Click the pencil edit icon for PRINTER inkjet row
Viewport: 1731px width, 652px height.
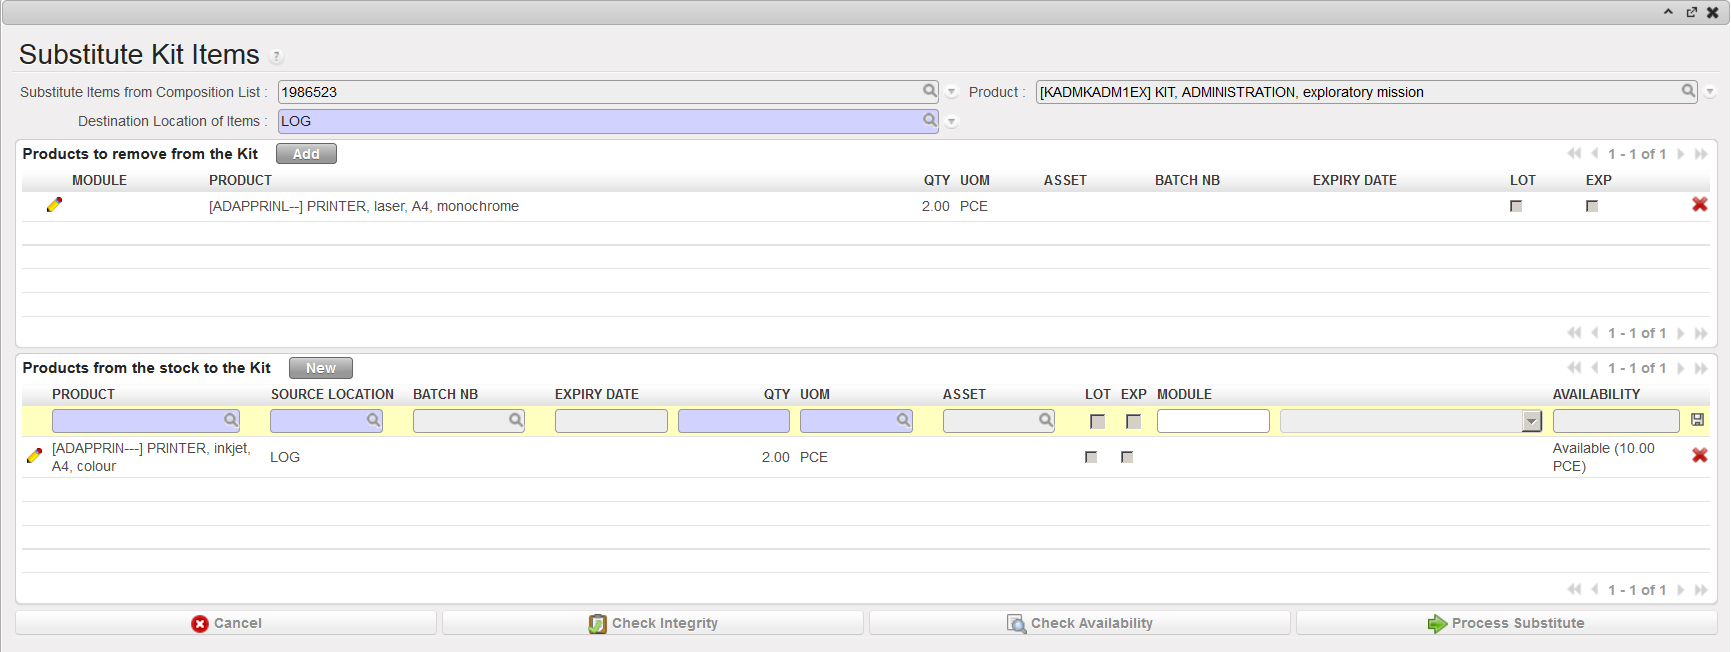pos(34,456)
